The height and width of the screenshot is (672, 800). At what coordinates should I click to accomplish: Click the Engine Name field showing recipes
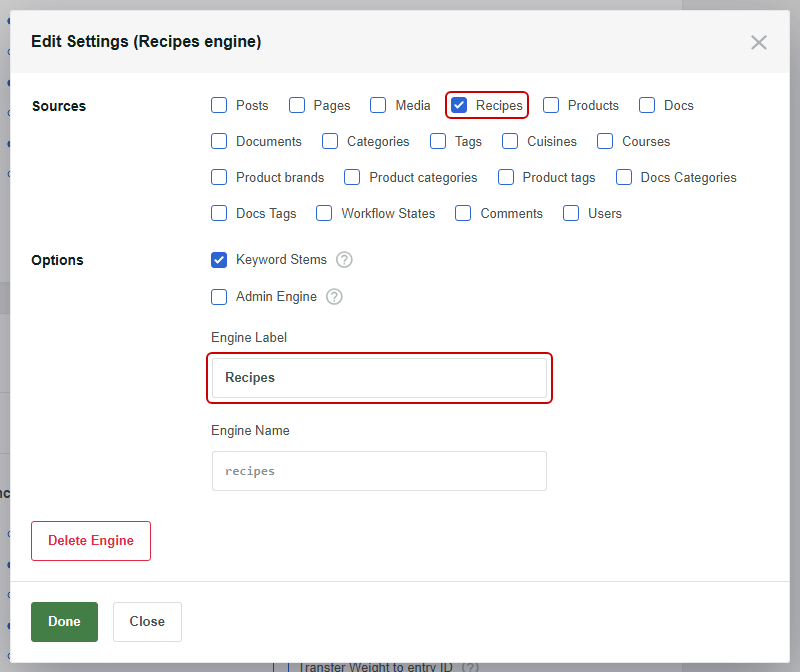(x=379, y=471)
